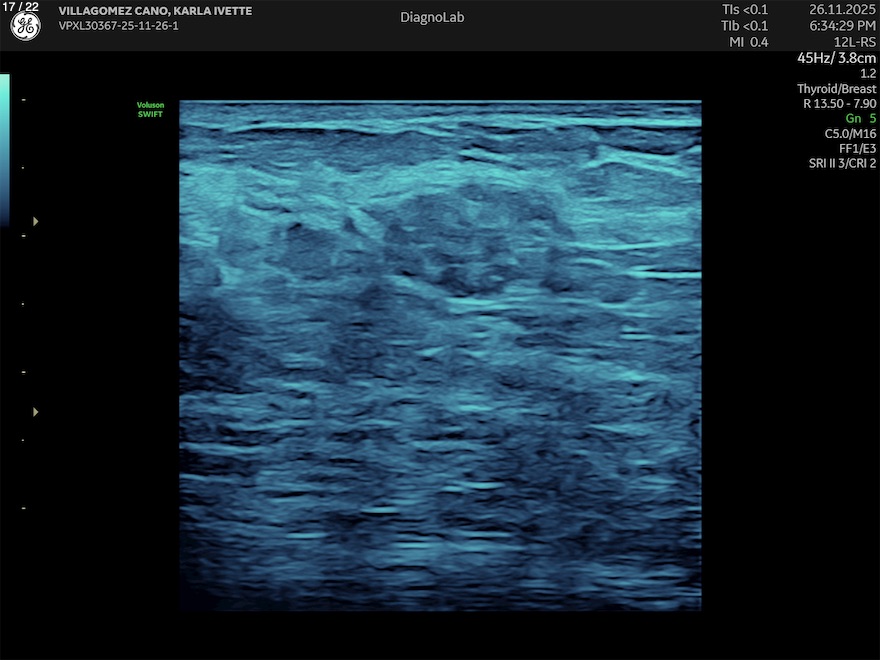The height and width of the screenshot is (660, 880).
Task: Click the TIs <0.1 thermal index
Action: pos(745,10)
